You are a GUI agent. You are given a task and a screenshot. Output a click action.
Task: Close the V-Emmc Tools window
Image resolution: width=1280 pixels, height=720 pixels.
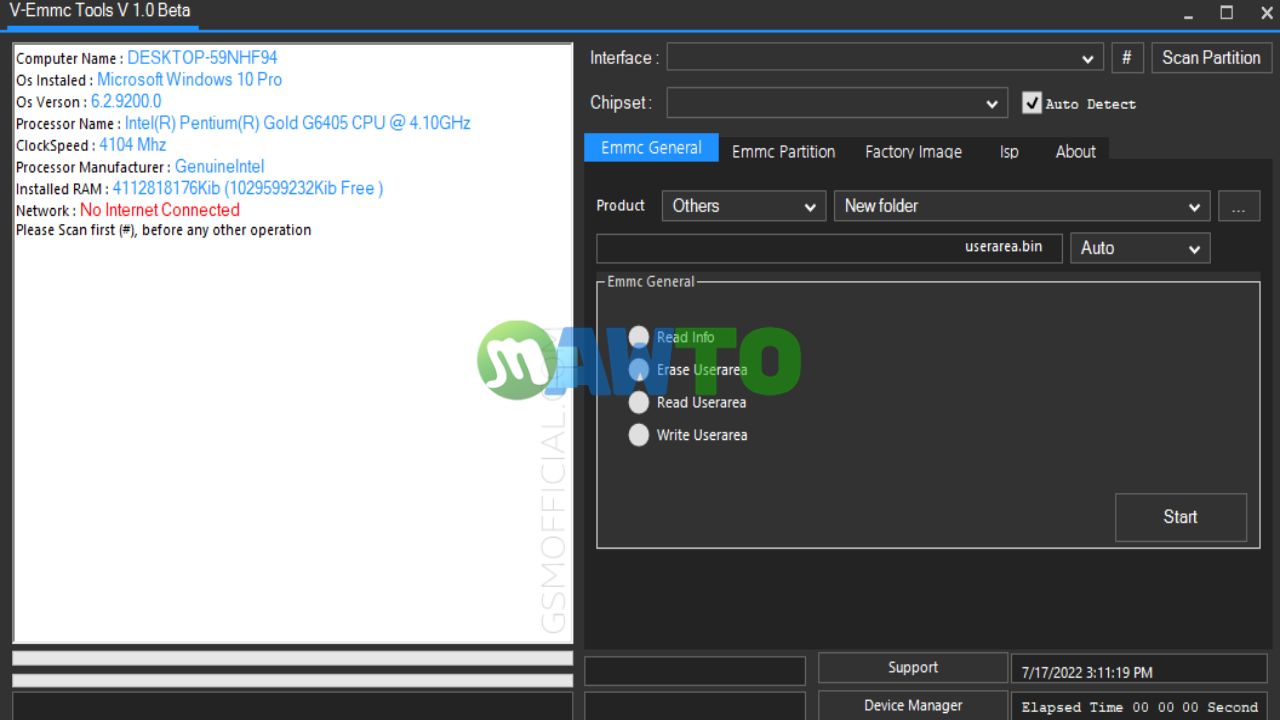tap(1266, 13)
